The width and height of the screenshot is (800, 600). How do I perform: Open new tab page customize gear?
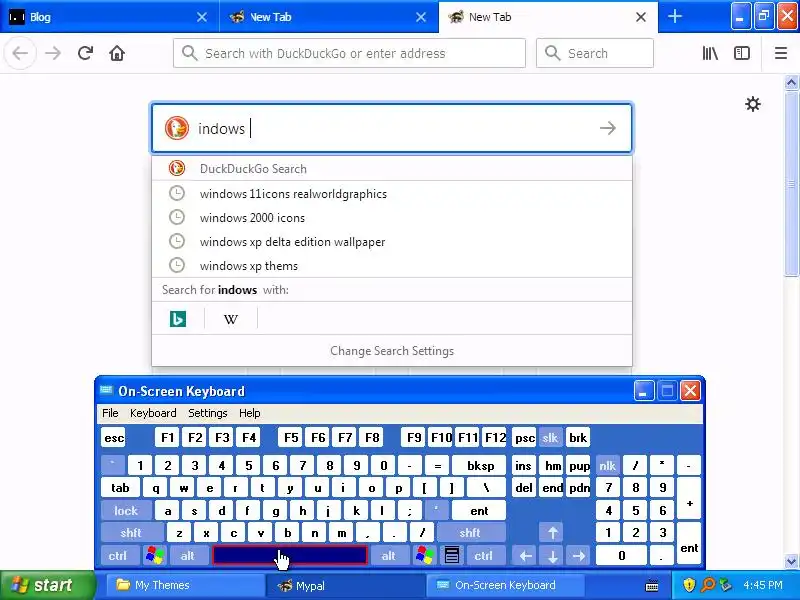pyautogui.click(x=753, y=105)
